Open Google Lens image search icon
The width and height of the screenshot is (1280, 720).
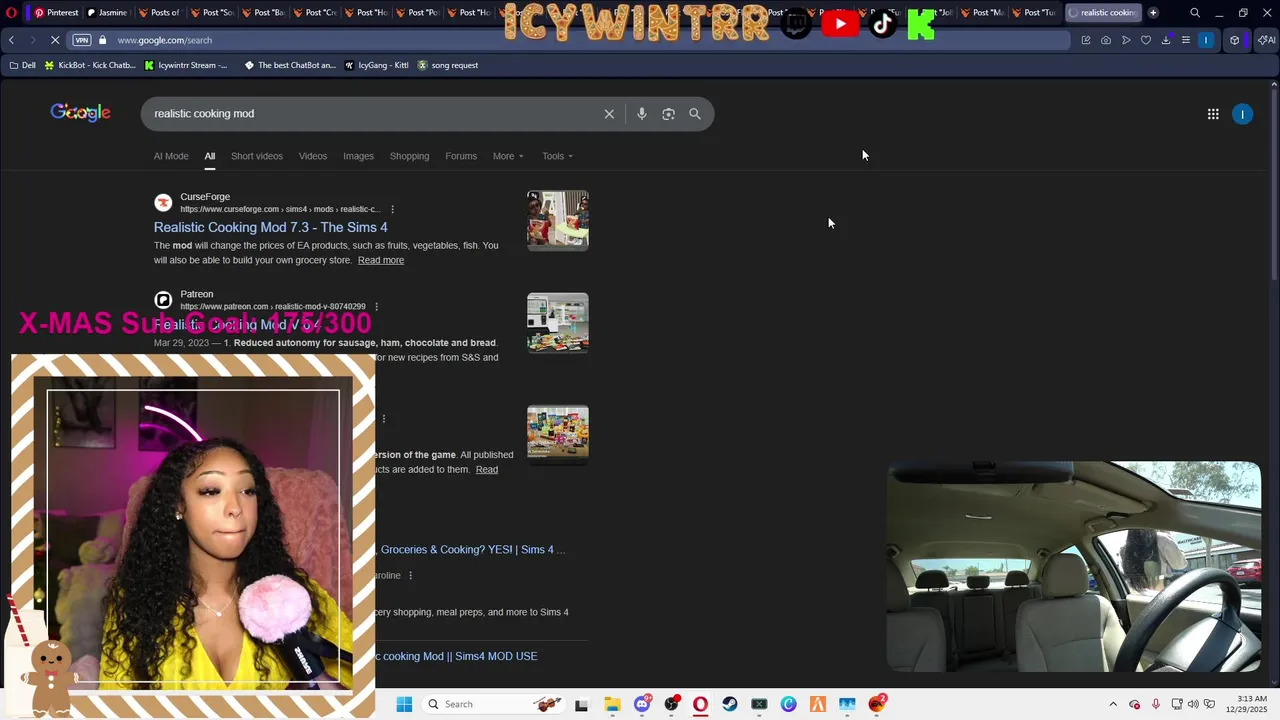(x=668, y=114)
